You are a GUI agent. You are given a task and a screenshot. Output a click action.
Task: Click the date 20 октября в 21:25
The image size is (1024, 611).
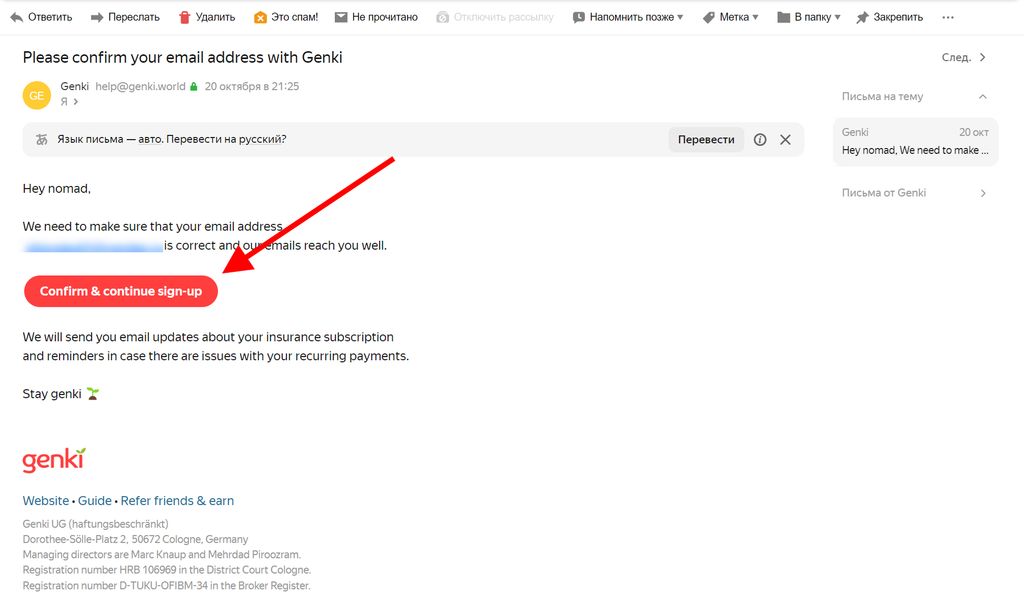tap(252, 86)
